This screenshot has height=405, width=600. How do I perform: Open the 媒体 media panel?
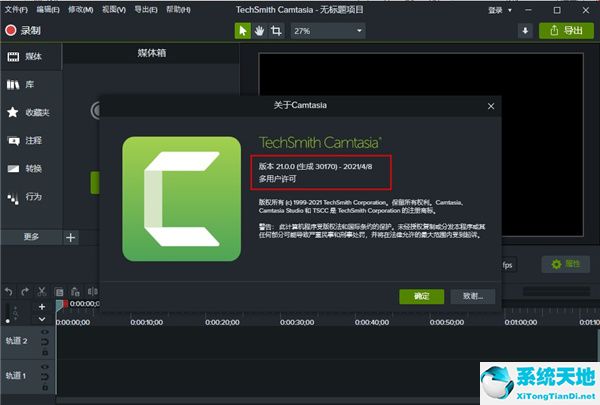click(31, 57)
